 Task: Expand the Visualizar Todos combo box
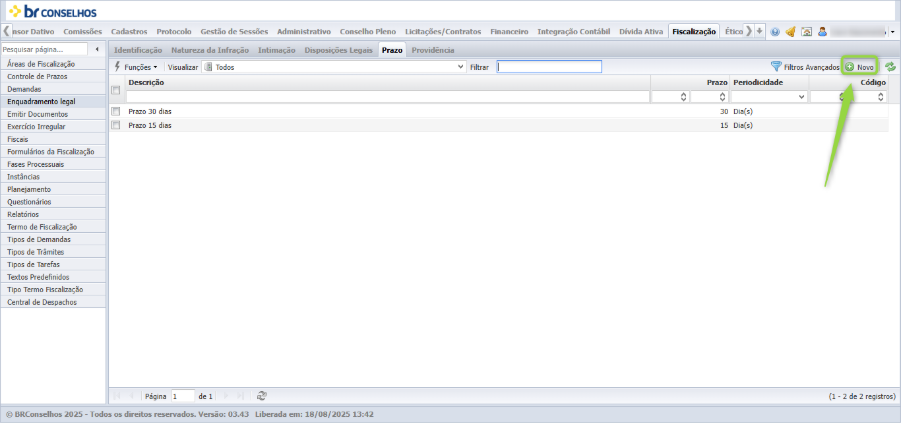(460, 67)
